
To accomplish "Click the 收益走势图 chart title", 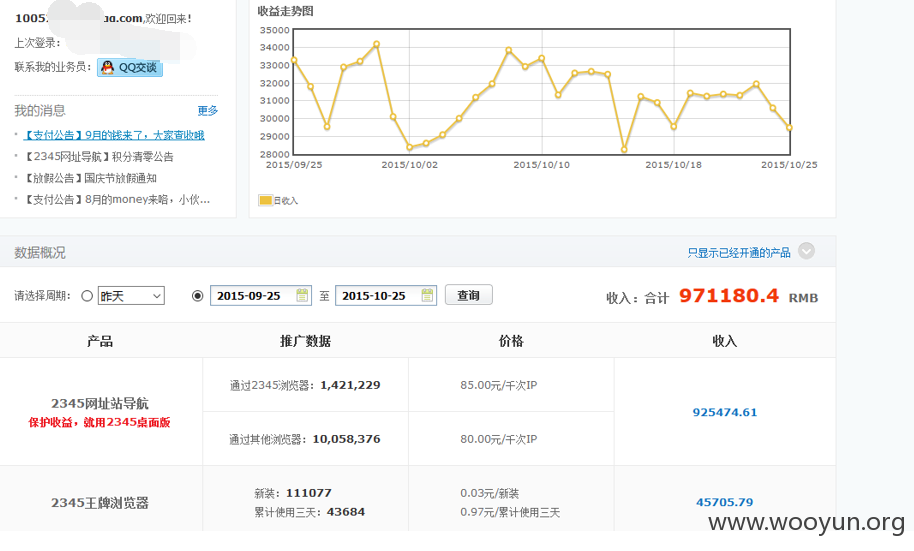I will [x=286, y=11].
